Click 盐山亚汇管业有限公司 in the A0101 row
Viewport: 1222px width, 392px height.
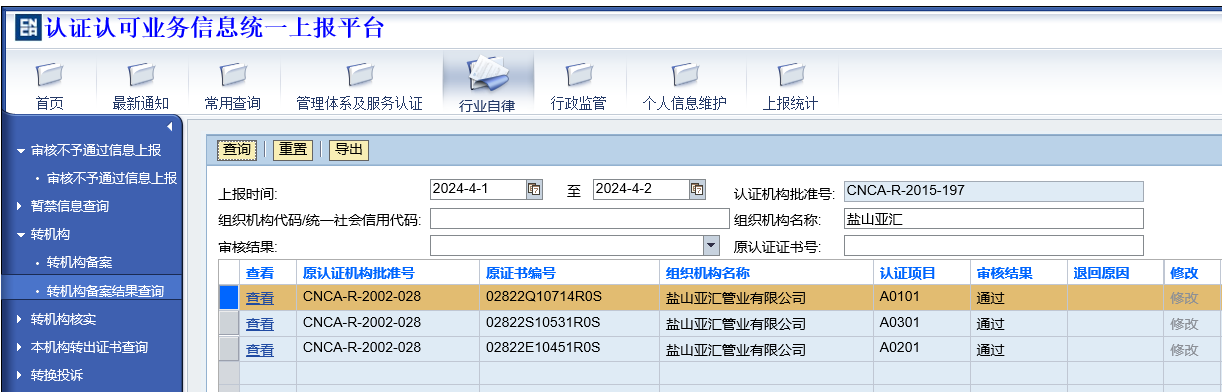(x=736, y=298)
